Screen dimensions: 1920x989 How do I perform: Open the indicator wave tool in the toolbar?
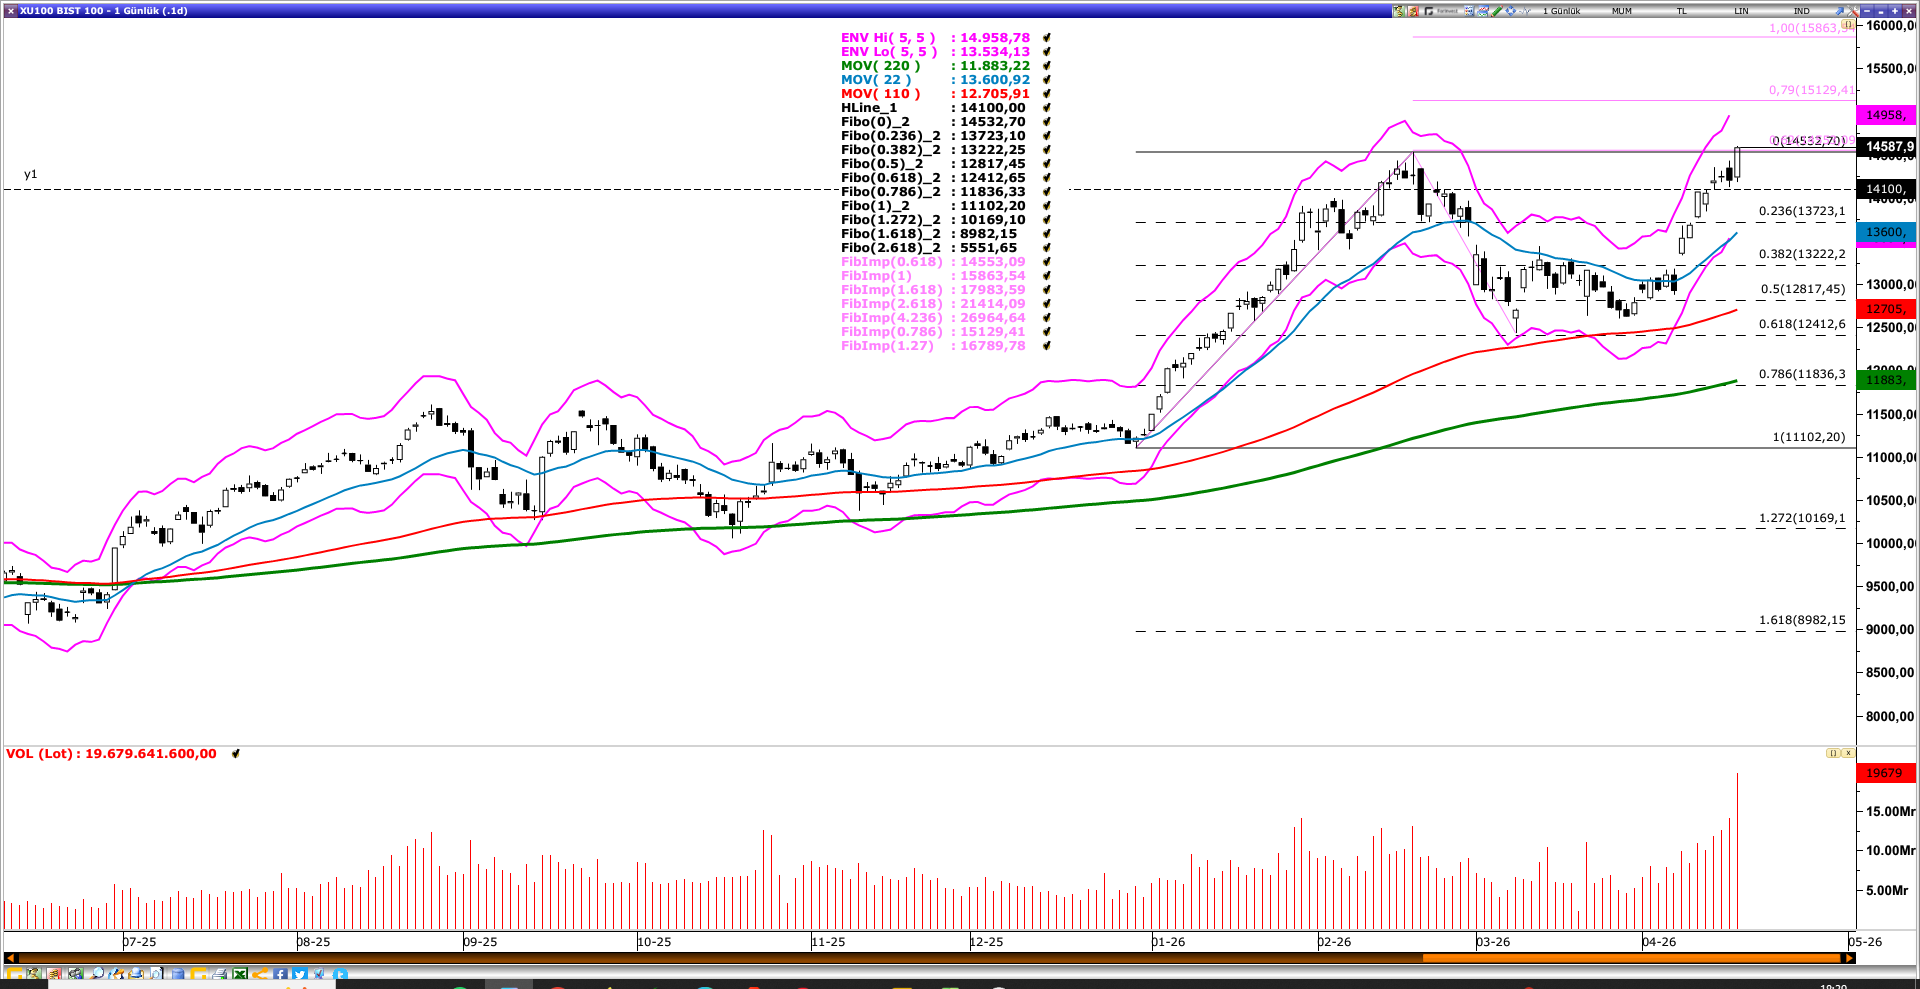[x=1525, y=10]
